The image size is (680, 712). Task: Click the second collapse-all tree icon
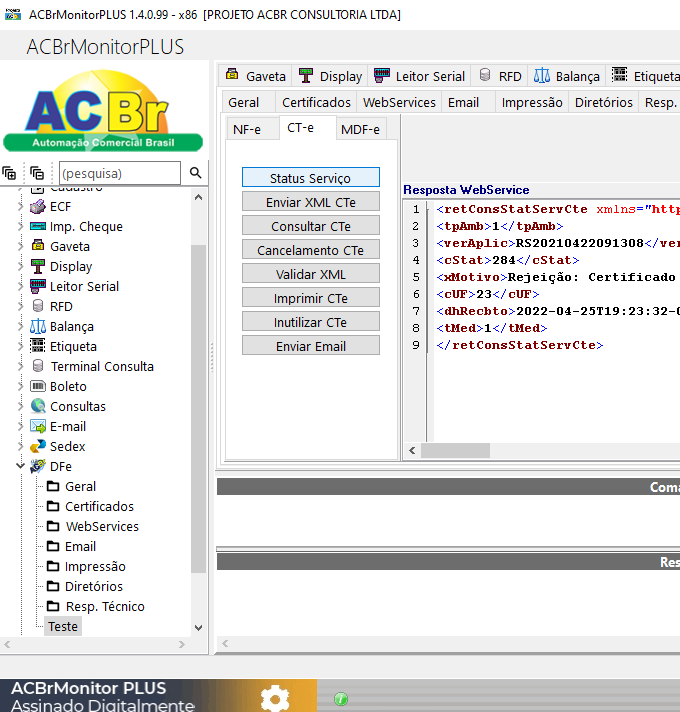pyautogui.click(x=37, y=173)
